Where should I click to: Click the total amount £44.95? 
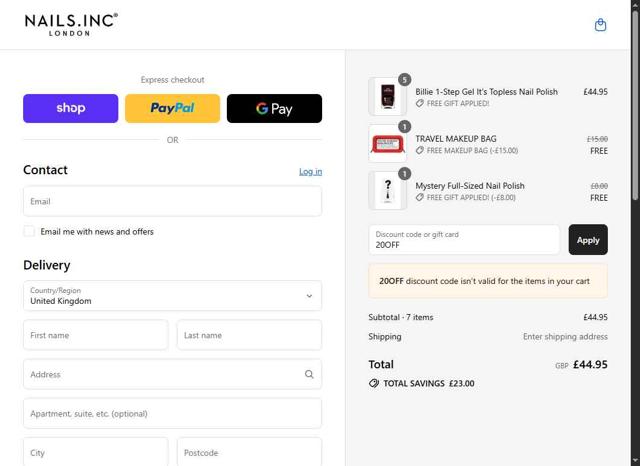(590, 364)
